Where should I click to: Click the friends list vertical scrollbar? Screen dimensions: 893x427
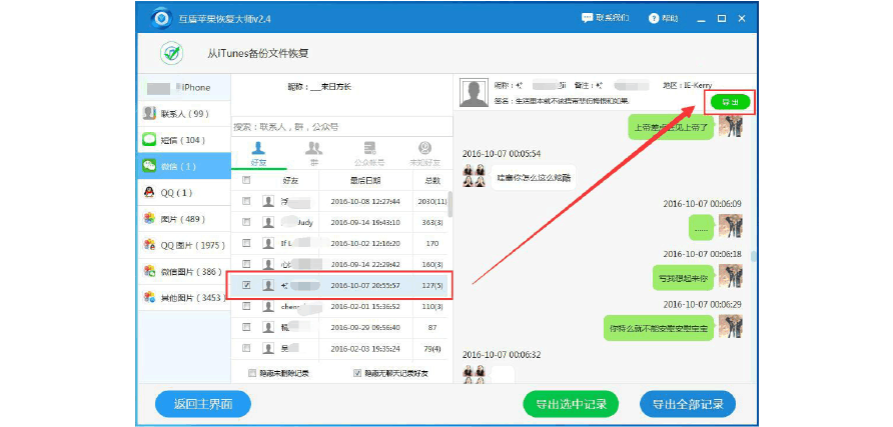click(x=450, y=205)
